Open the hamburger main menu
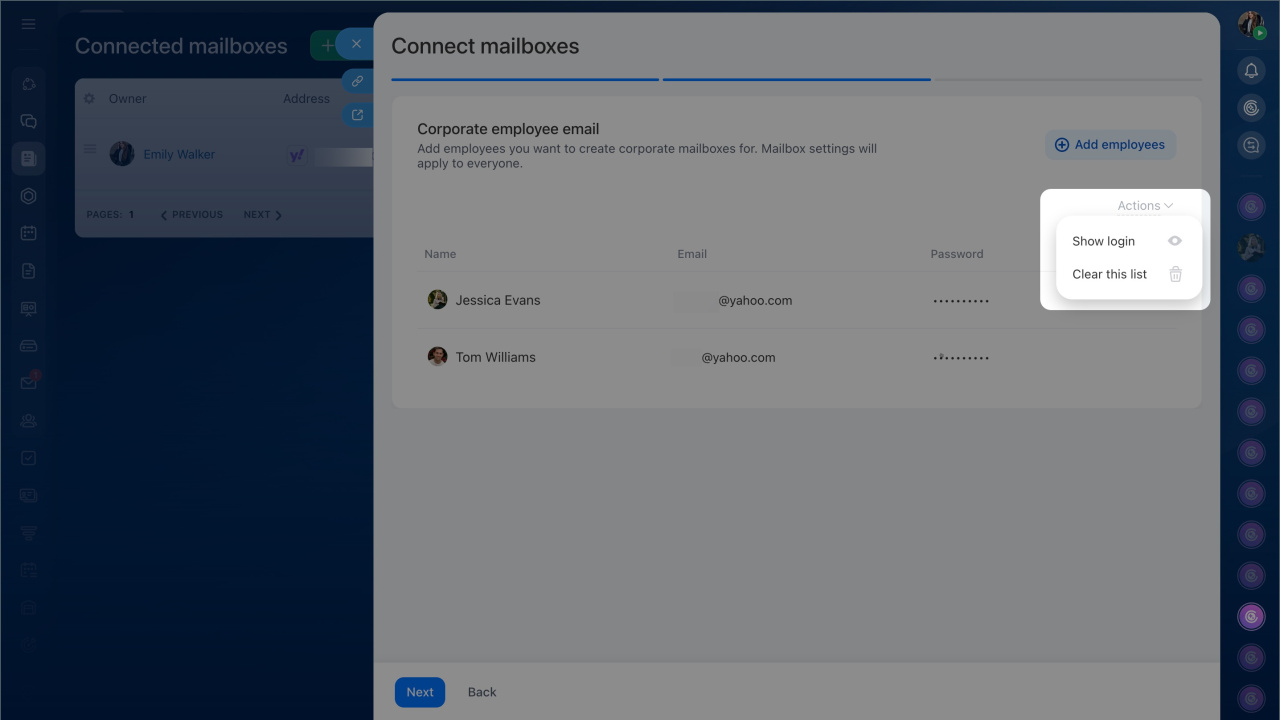Screen dimensions: 1280x720 (28, 24)
